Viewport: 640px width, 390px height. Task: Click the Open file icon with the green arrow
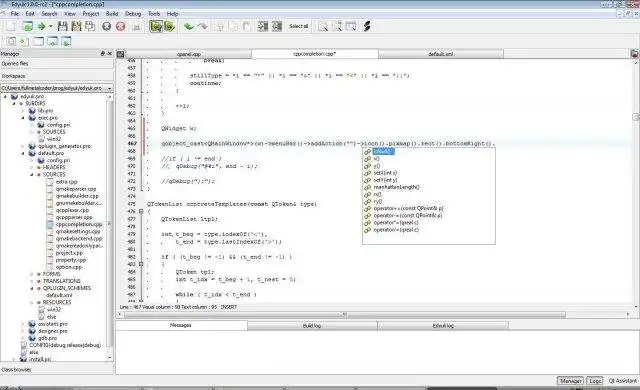pyautogui.click(x=27, y=27)
